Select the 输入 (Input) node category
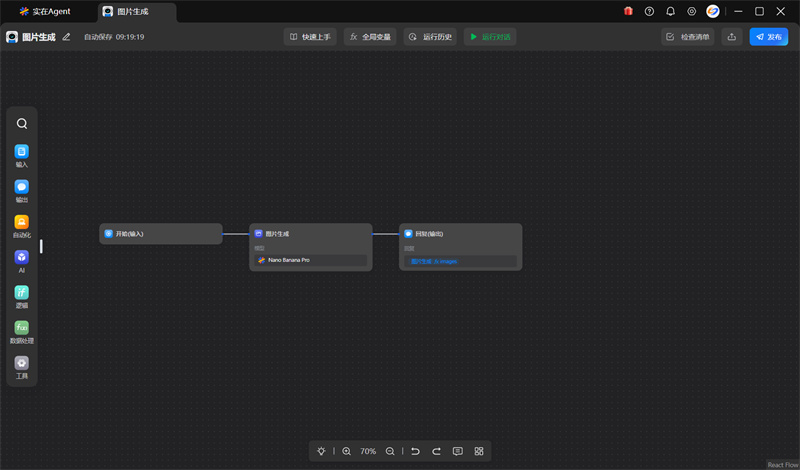Viewport: 800px width, 470px height. click(22, 153)
